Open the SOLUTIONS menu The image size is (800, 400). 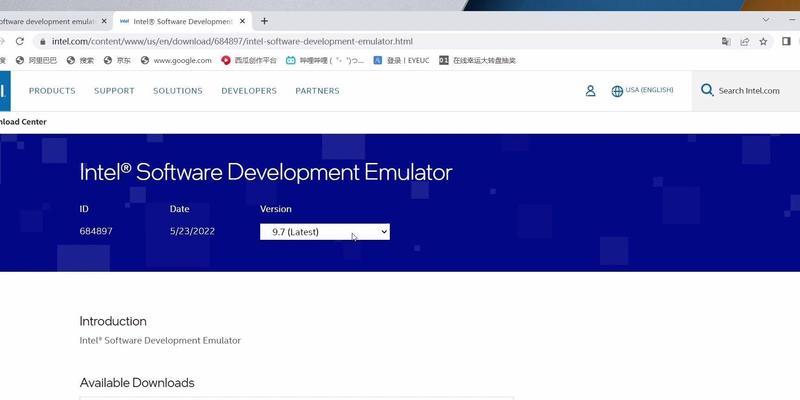pyautogui.click(x=178, y=91)
